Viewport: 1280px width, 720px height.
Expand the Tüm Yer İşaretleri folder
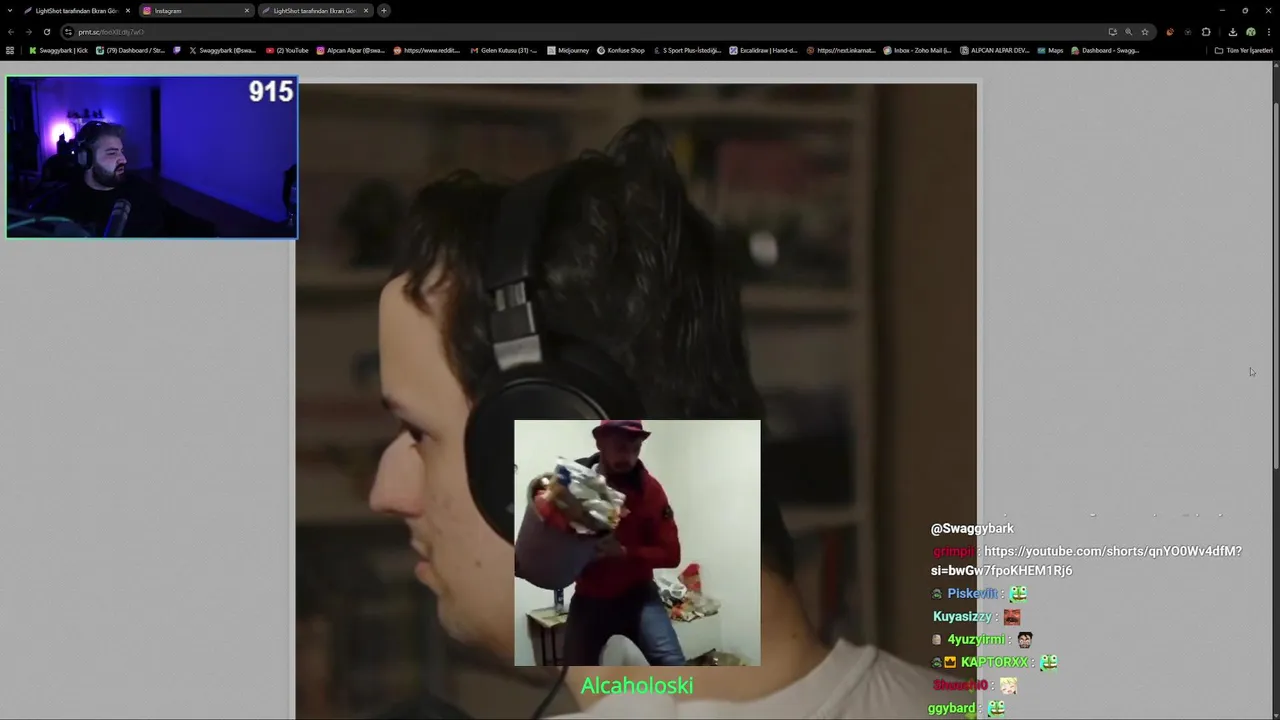click(1243, 50)
